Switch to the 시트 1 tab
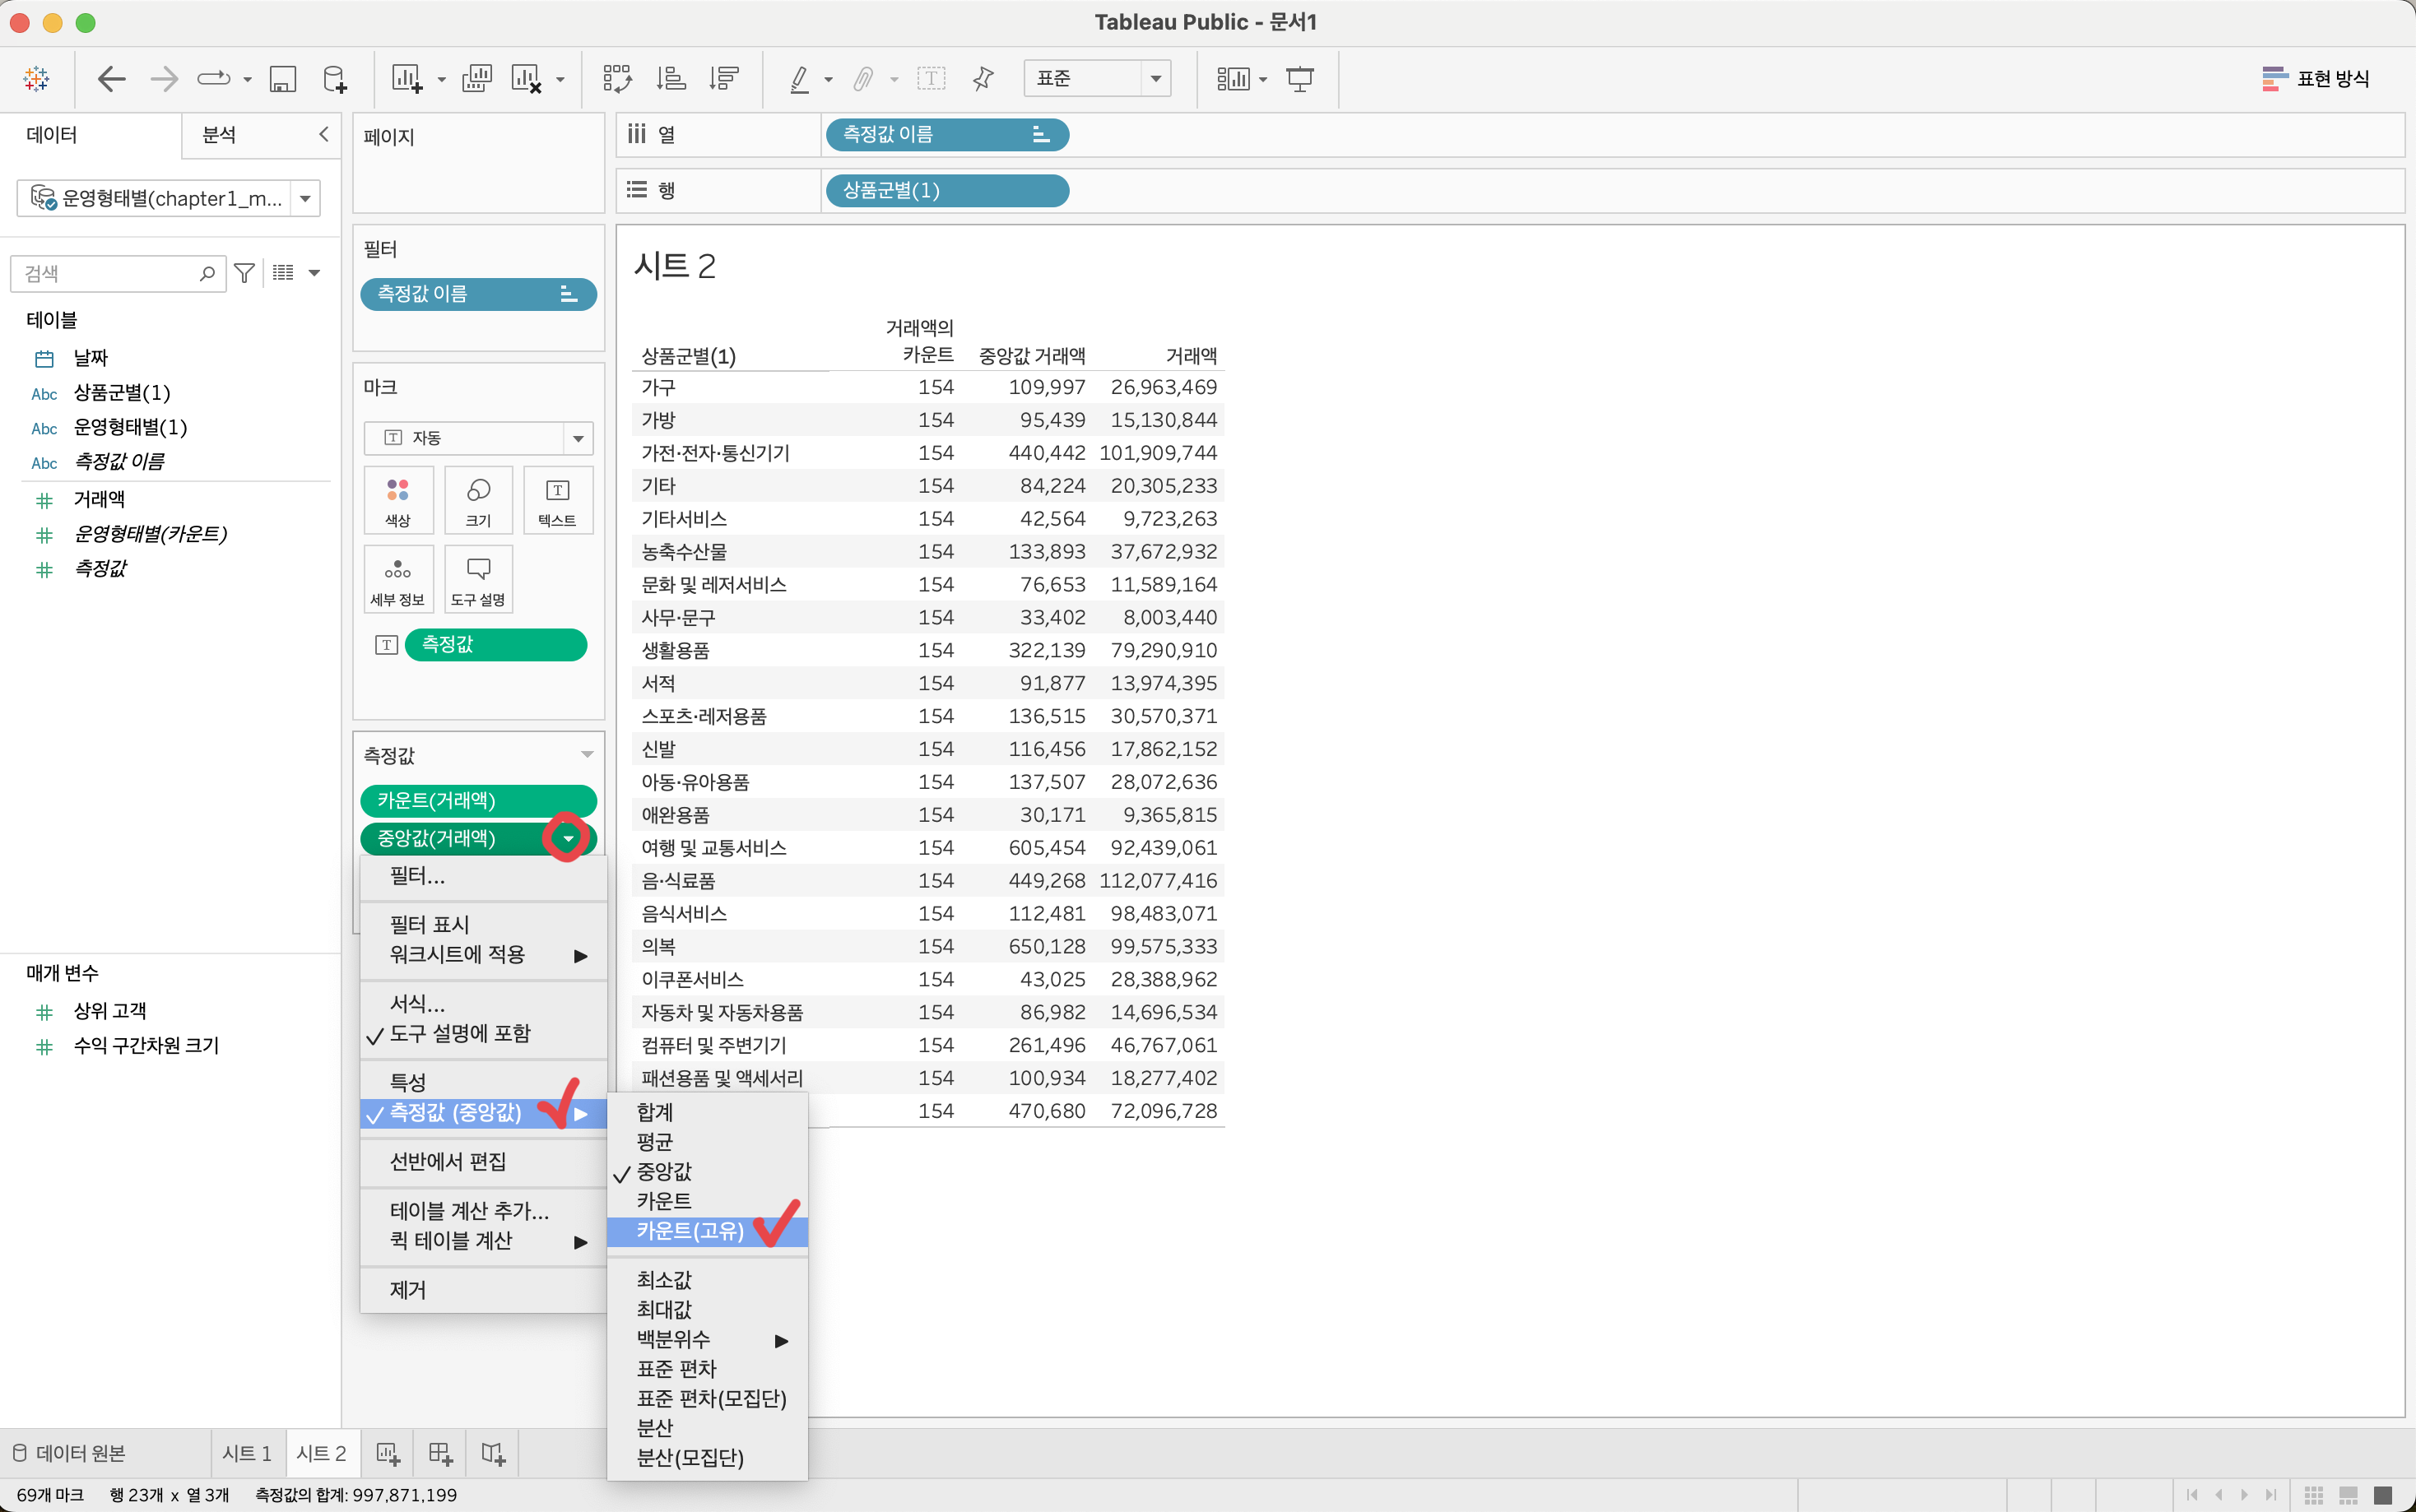Image resolution: width=2416 pixels, height=1512 pixels. pos(247,1453)
